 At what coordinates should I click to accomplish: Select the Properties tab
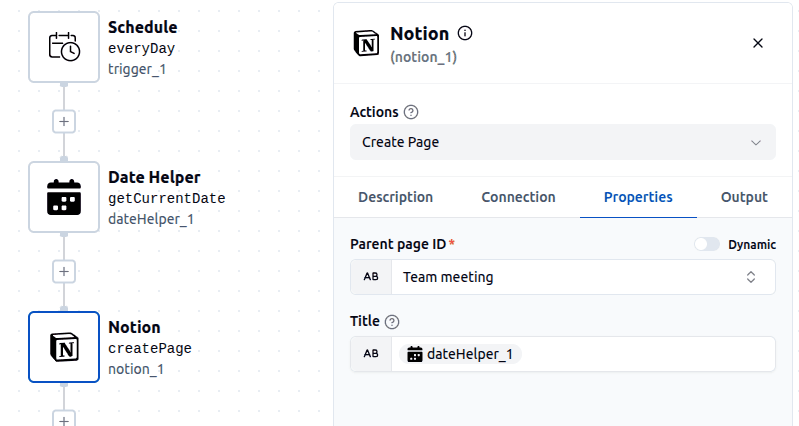click(638, 197)
